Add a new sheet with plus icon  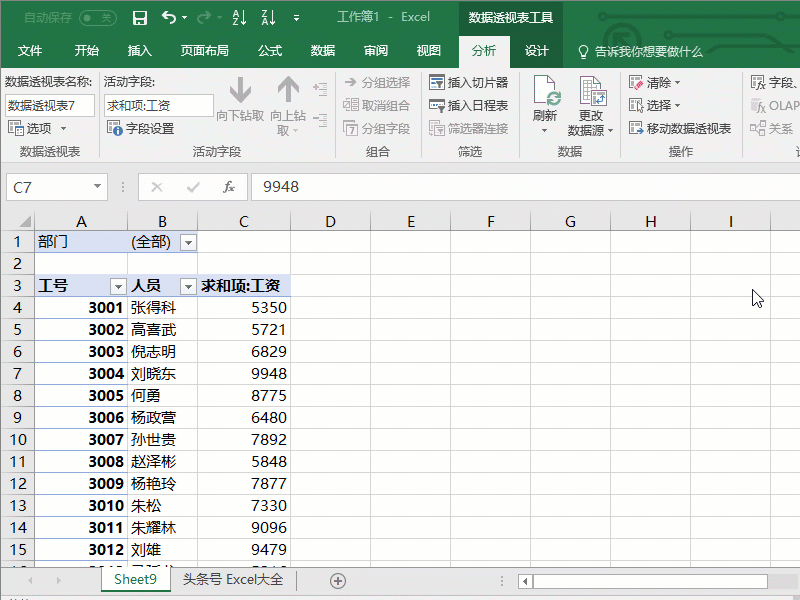click(338, 581)
